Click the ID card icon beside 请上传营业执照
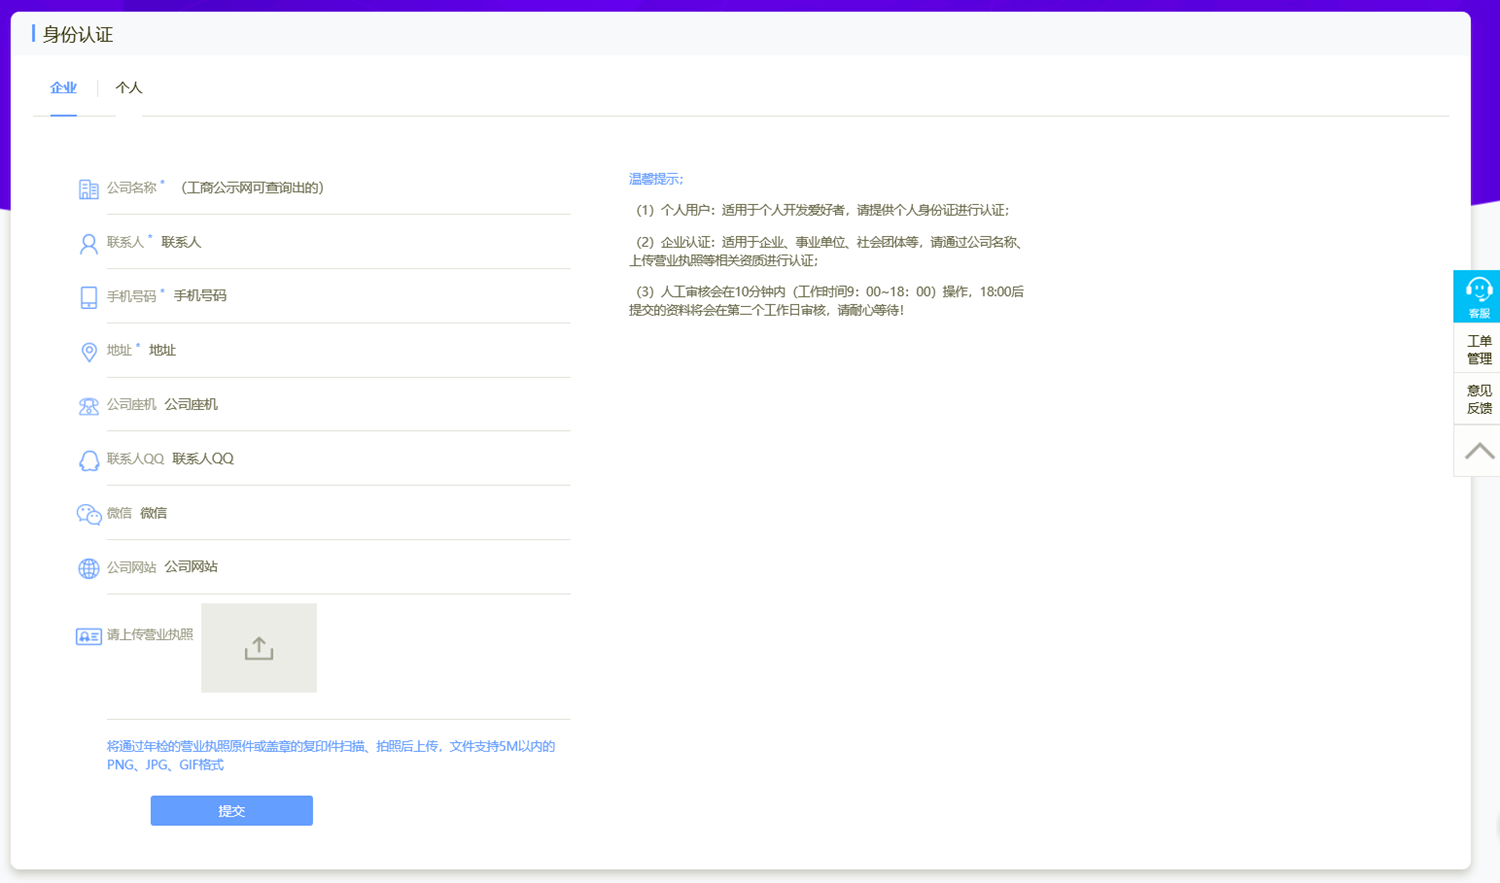Image resolution: width=1500 pixels, height=883 pixels. pyautogui.click(x=88, y=636)
